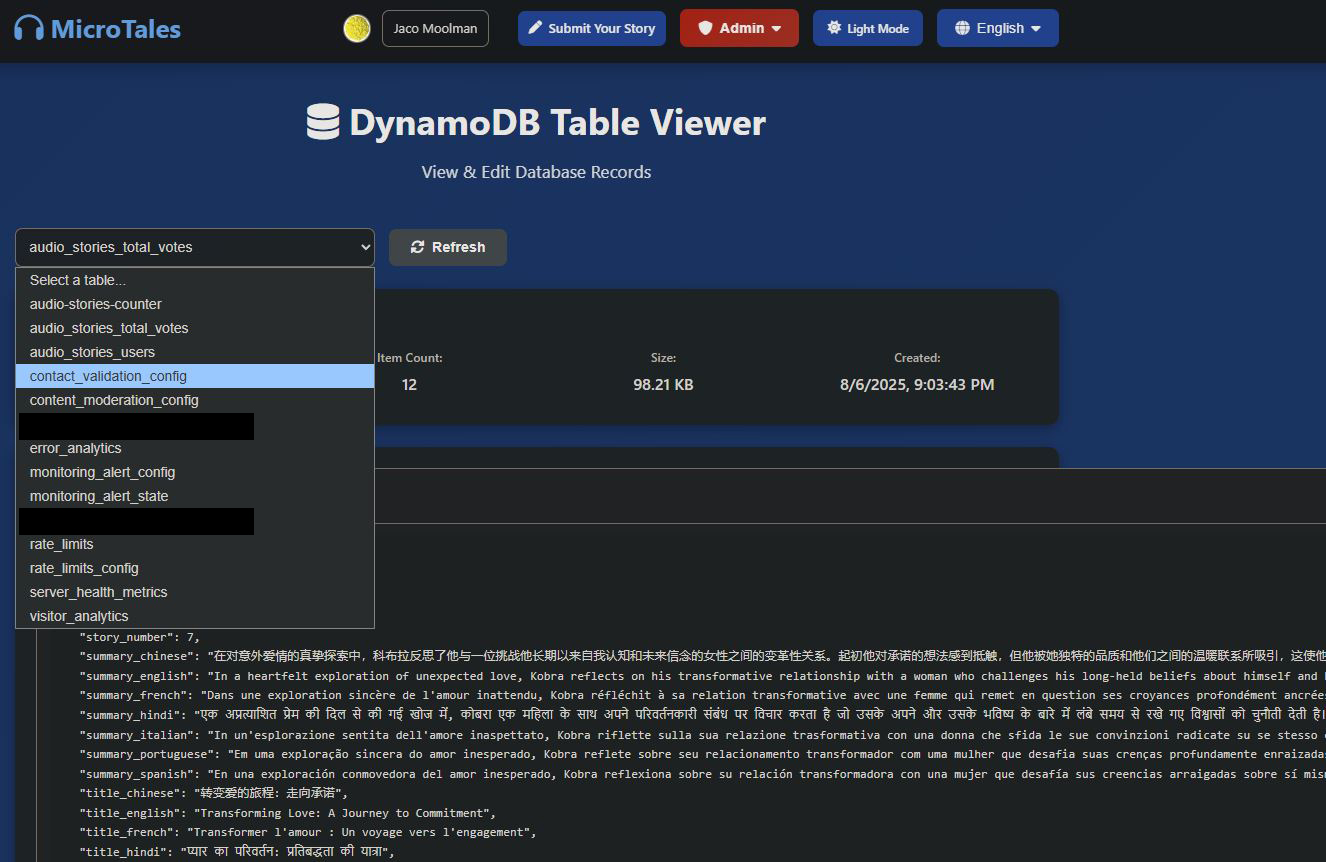The height and width of the screenshot is (862, 1326).
Task: Click the MicroTales brand name link
Action: click(115, 29)
